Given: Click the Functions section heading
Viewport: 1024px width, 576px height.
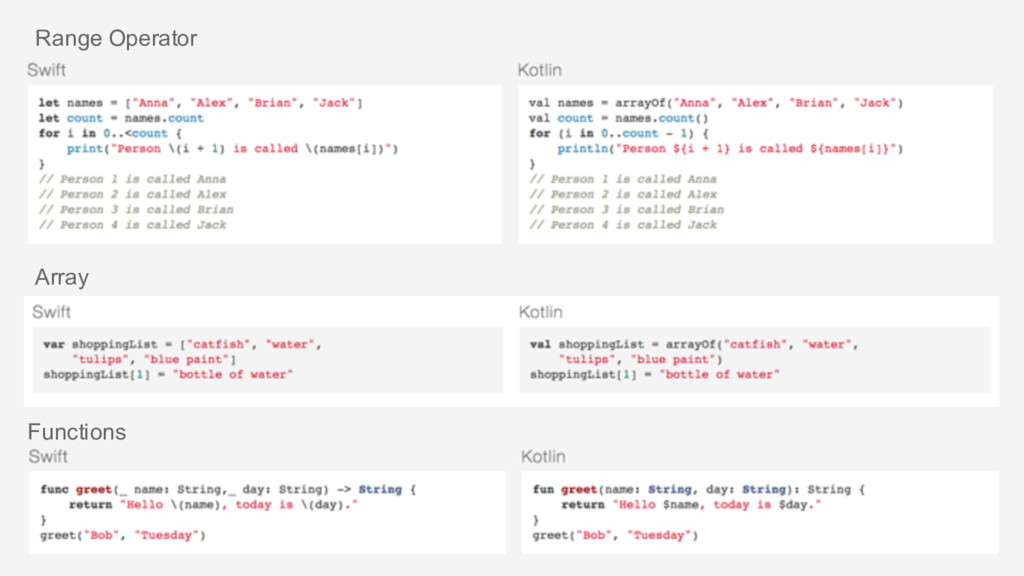Looking at the screenshot, I should pos(76,432).
